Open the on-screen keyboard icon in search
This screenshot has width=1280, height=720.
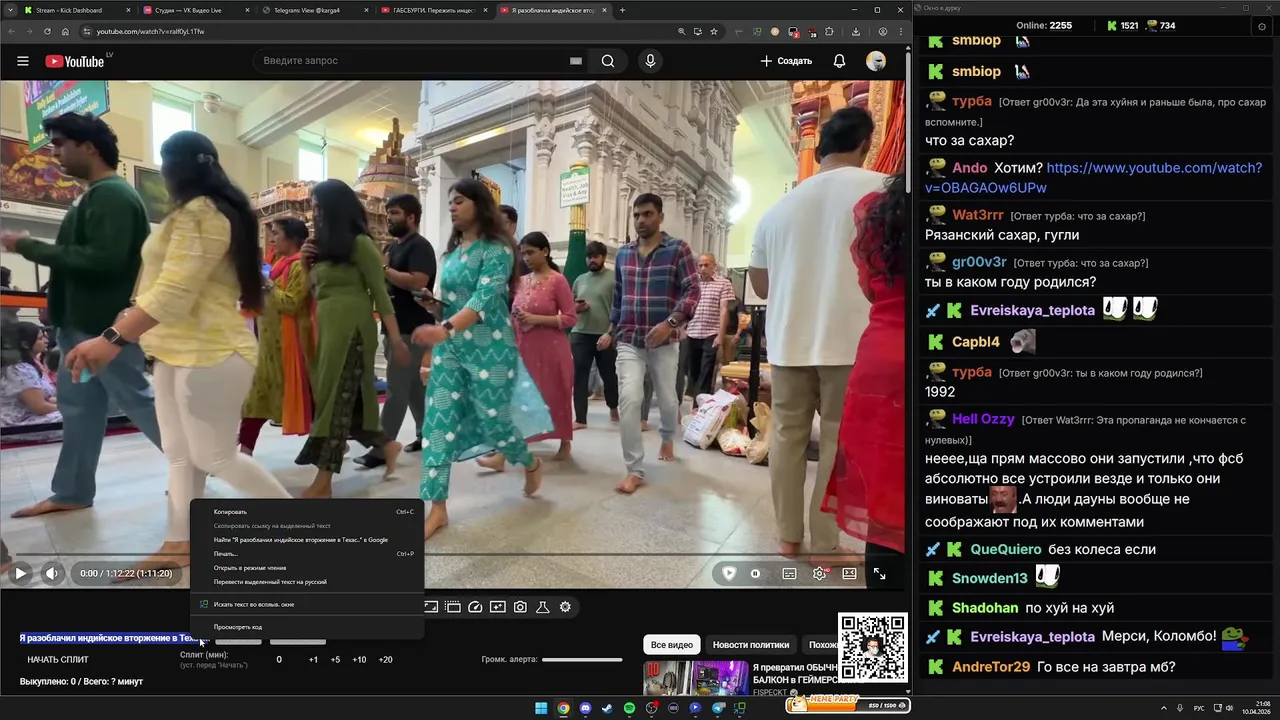575,61
